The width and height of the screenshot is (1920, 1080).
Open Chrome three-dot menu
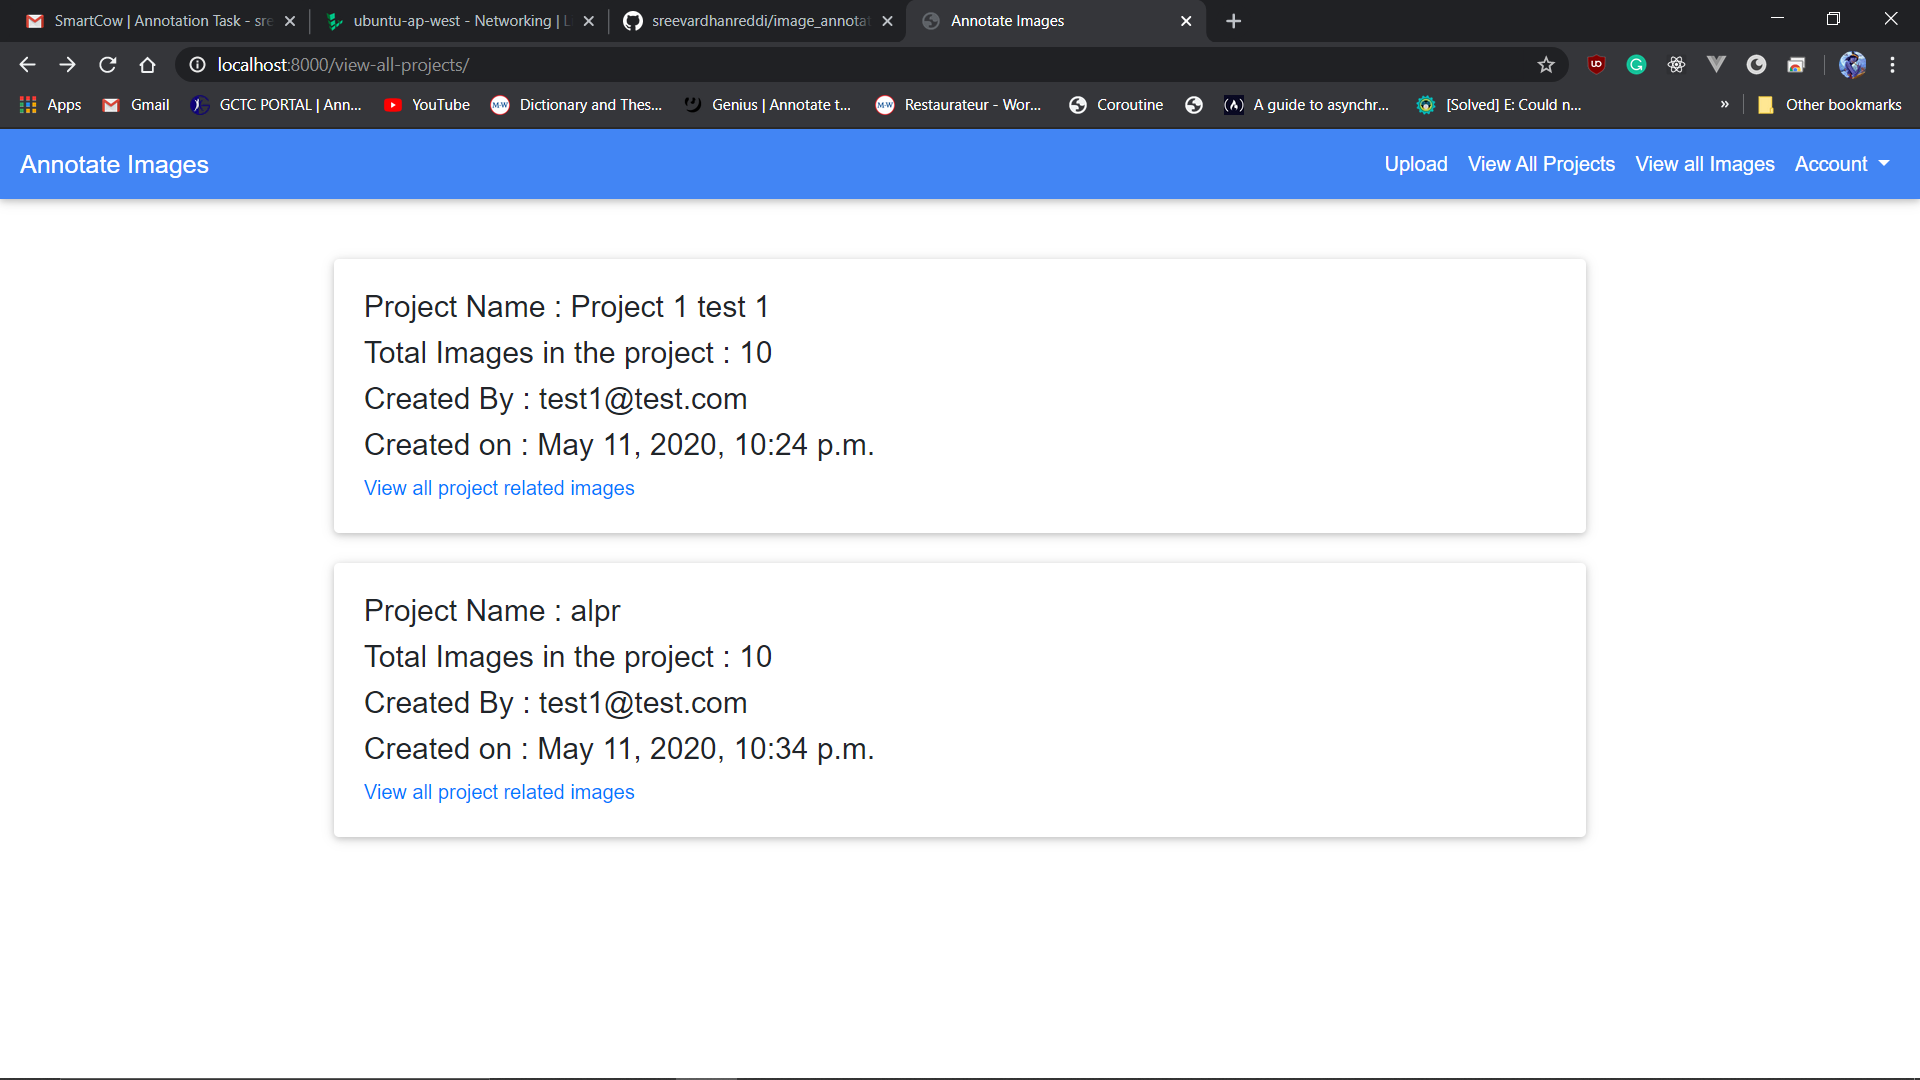(x=1892, y=65)
